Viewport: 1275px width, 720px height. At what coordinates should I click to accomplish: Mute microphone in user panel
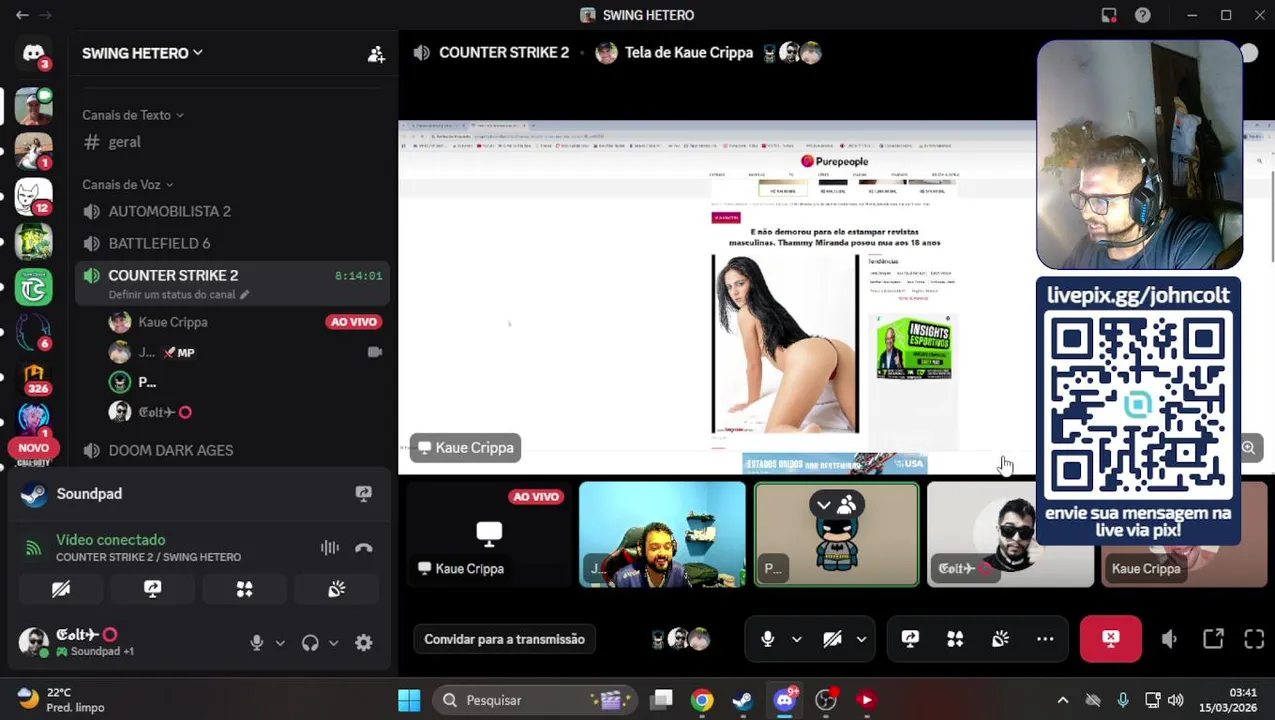click(x=257, y=643)
